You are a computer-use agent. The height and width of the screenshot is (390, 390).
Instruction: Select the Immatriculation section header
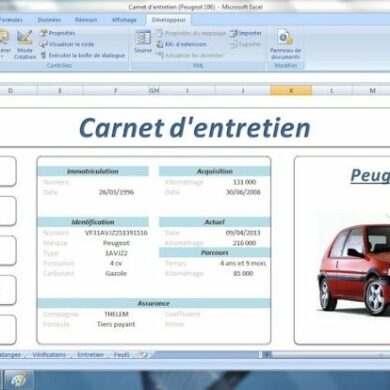tap(93, 171)
